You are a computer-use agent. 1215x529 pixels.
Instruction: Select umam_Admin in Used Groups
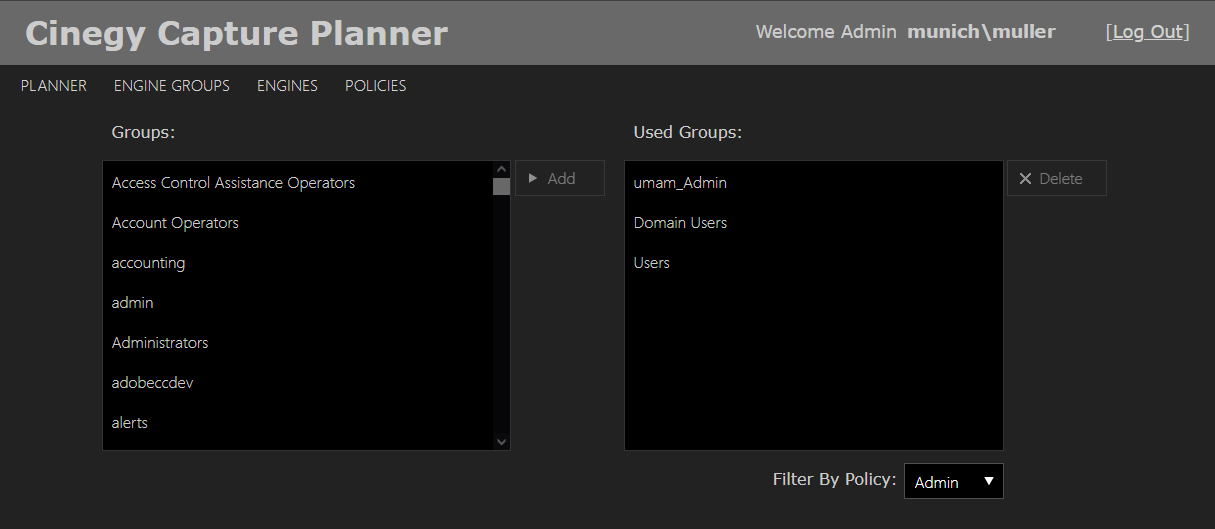click(814, 183)
